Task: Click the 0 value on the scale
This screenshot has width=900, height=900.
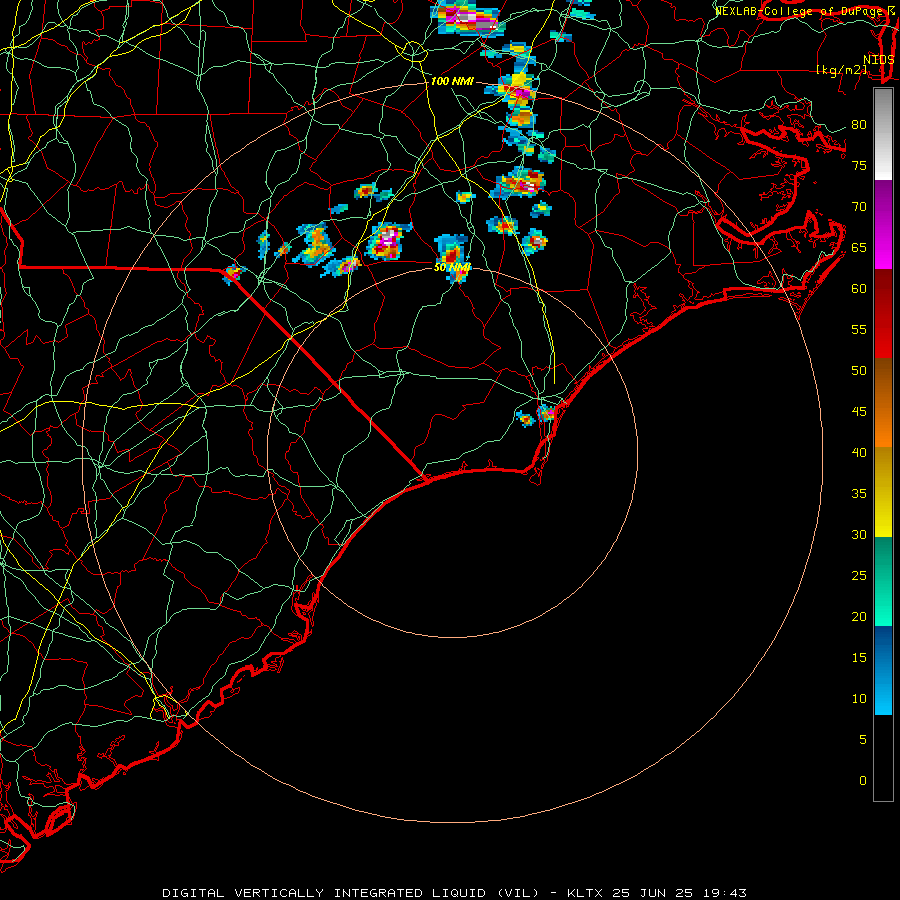Action: [863, 781]
